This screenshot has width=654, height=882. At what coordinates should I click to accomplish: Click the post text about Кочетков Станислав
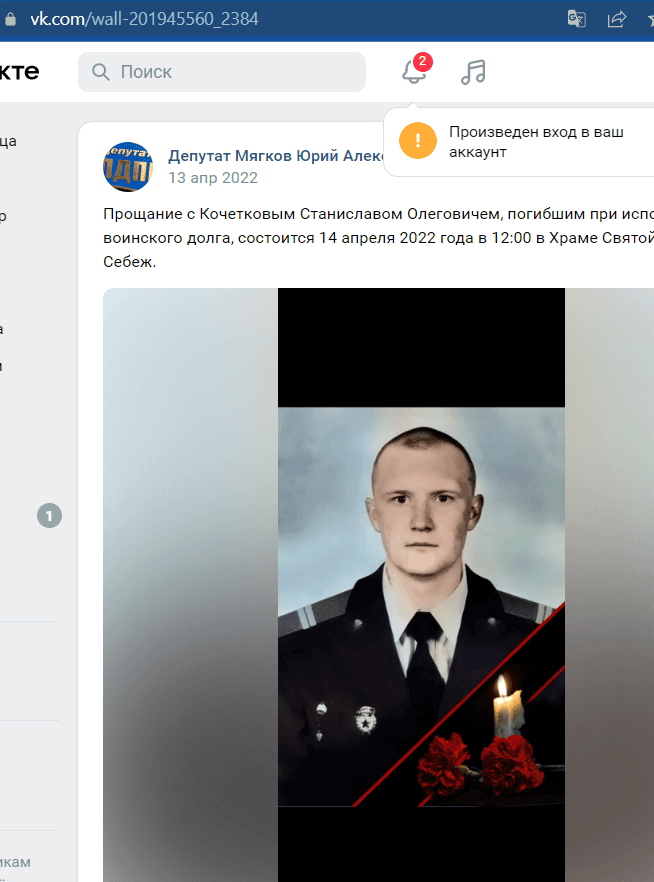pos(378,237)
